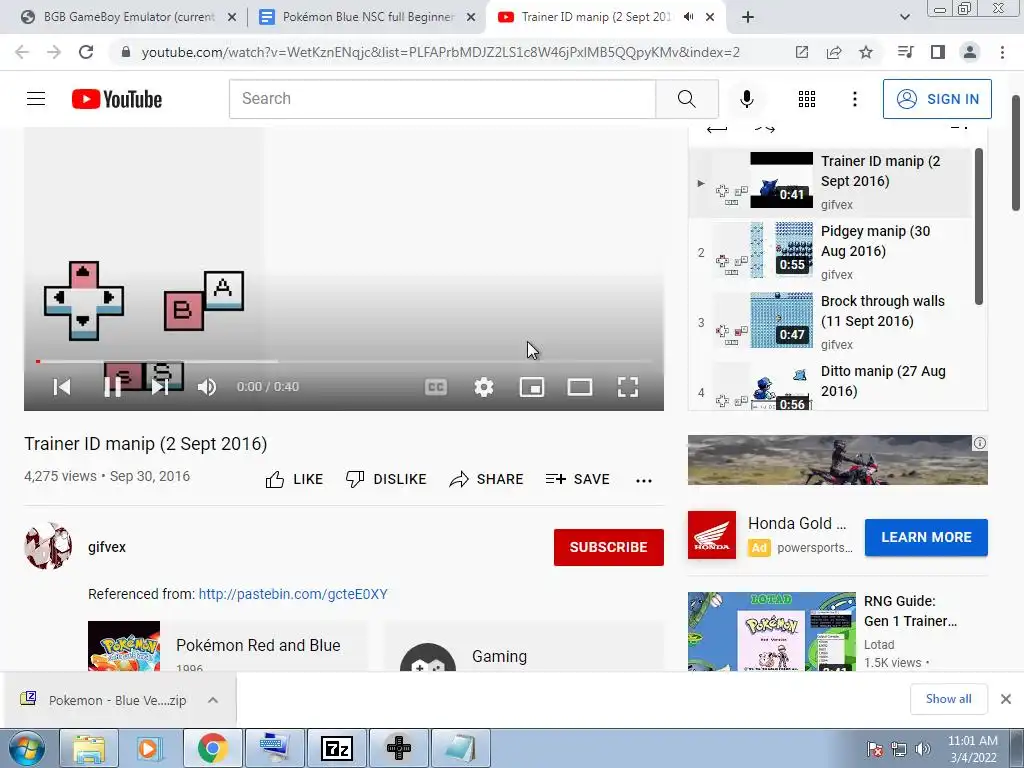
Task: Play Brock through walls playlist video
Action: click(x=831, y=321)
